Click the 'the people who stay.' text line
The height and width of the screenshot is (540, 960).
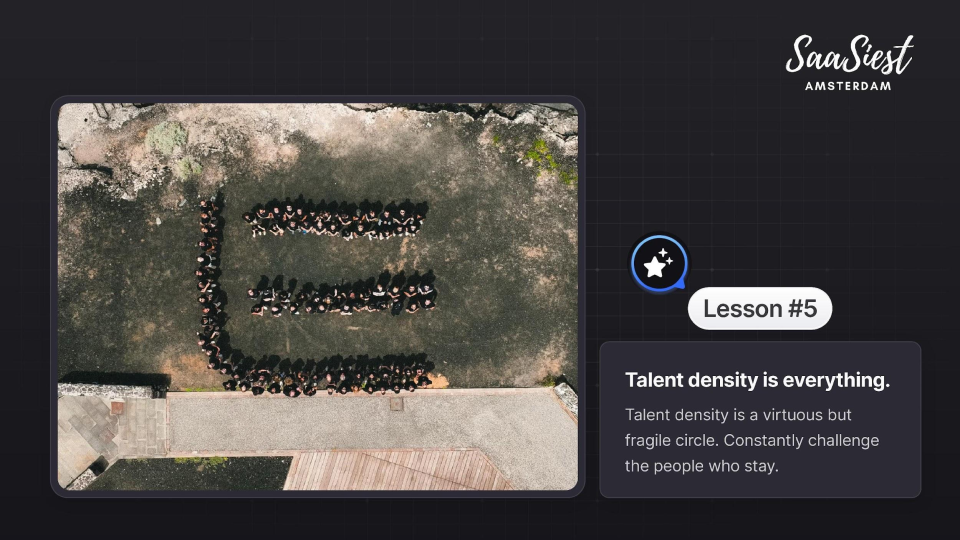[702, 466]
